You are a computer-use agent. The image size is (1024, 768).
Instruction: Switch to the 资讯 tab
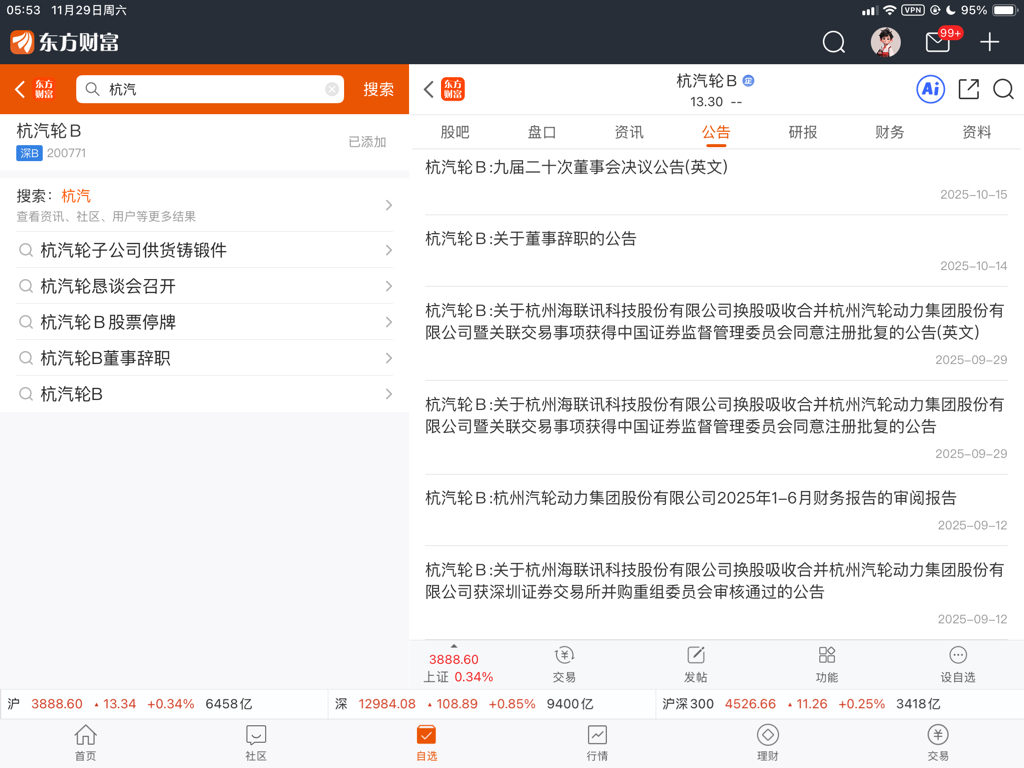click(629, 133)
